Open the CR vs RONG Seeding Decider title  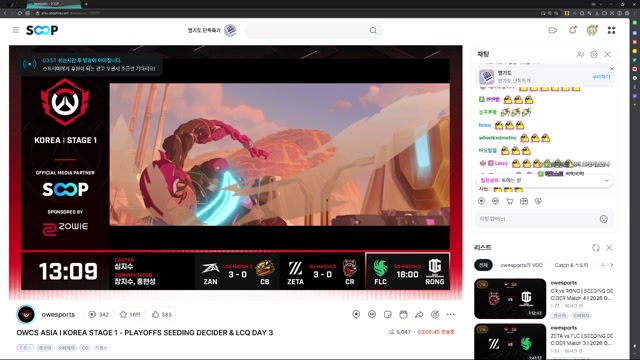[x=582, y=294]
